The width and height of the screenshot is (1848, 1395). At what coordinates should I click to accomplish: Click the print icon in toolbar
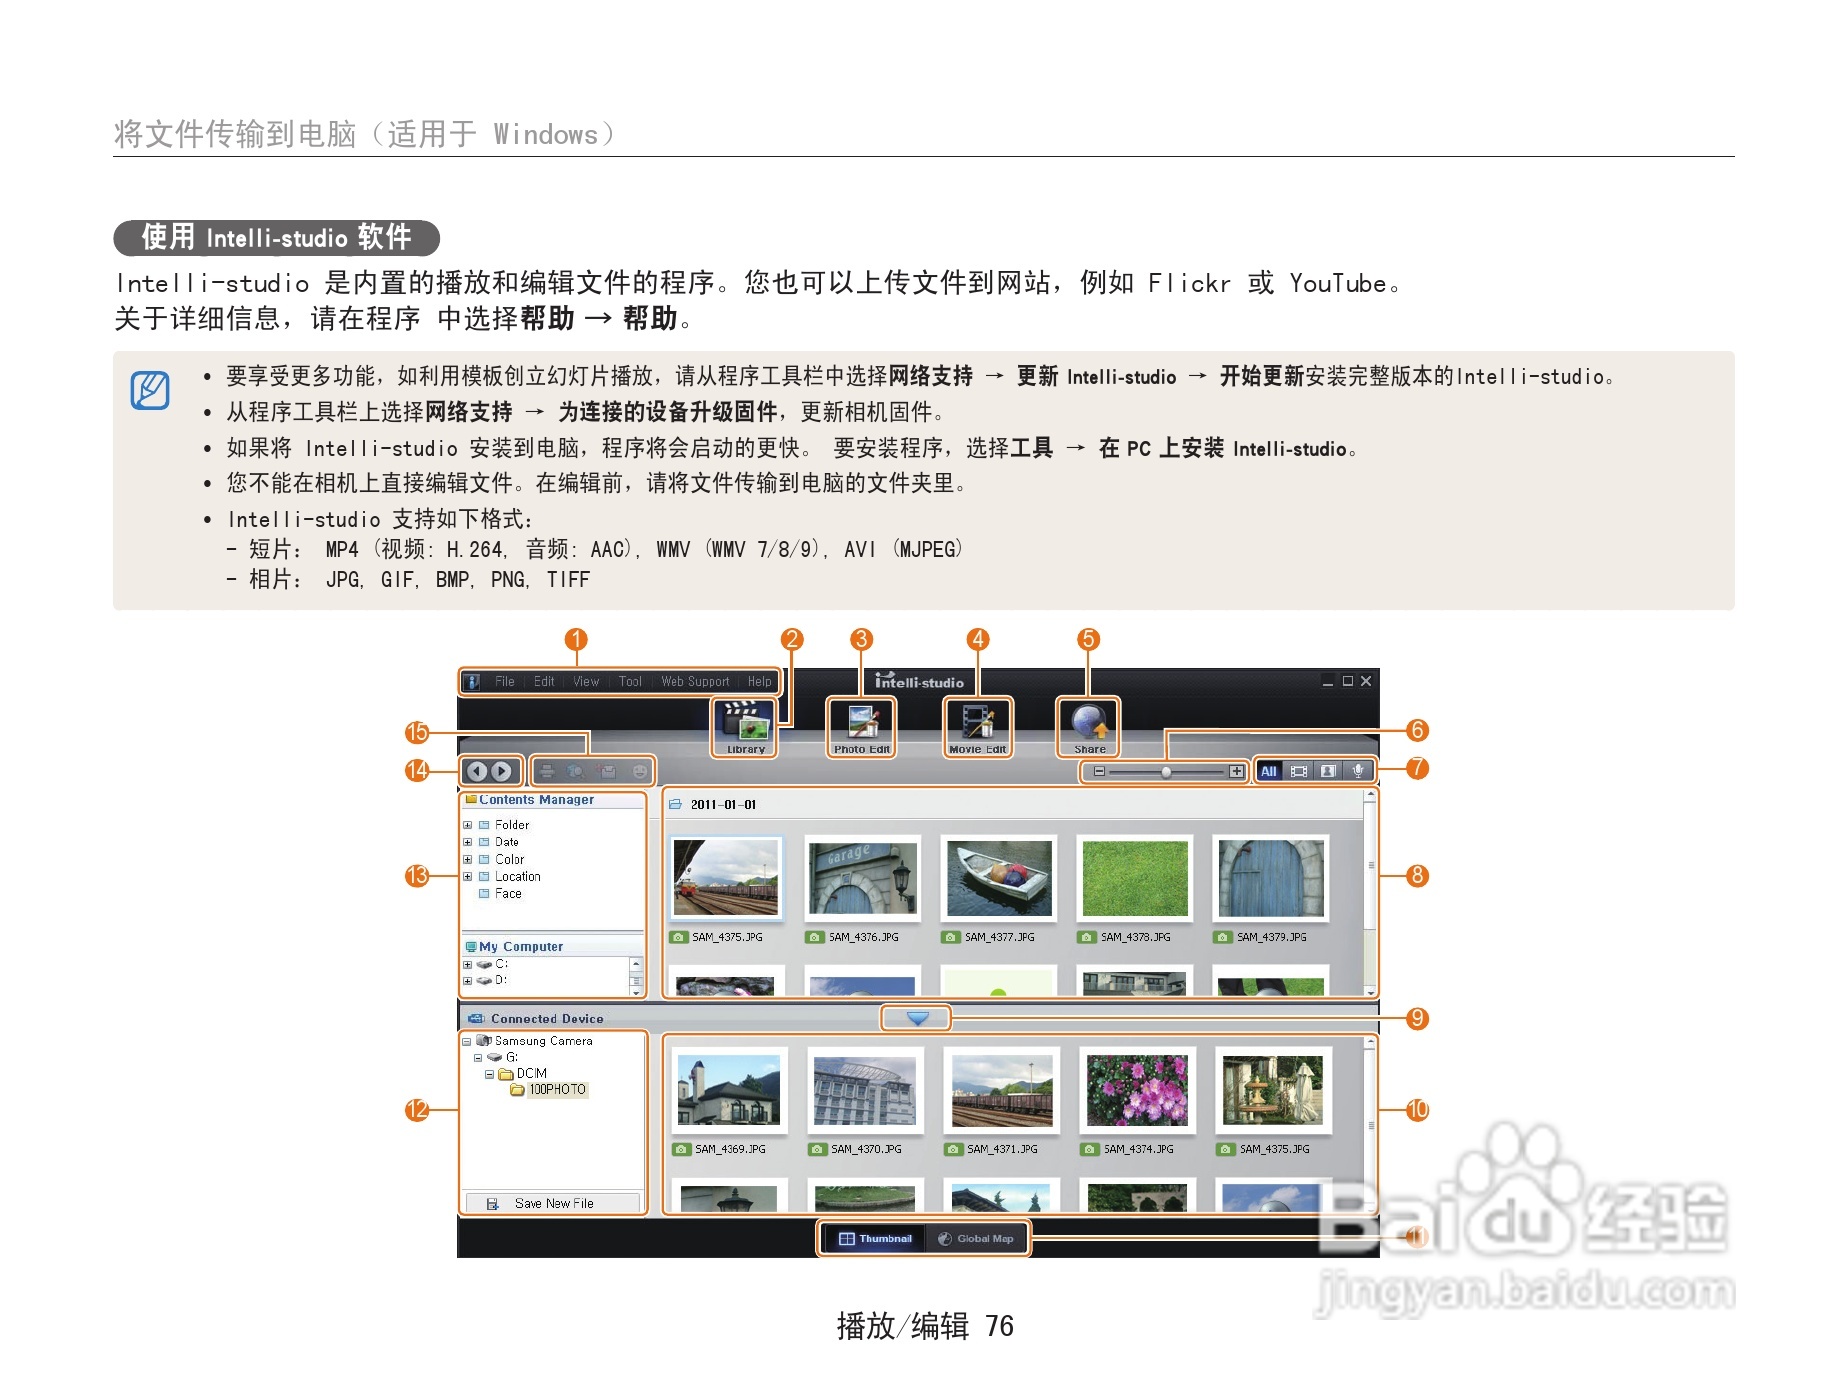pos(547,771)
